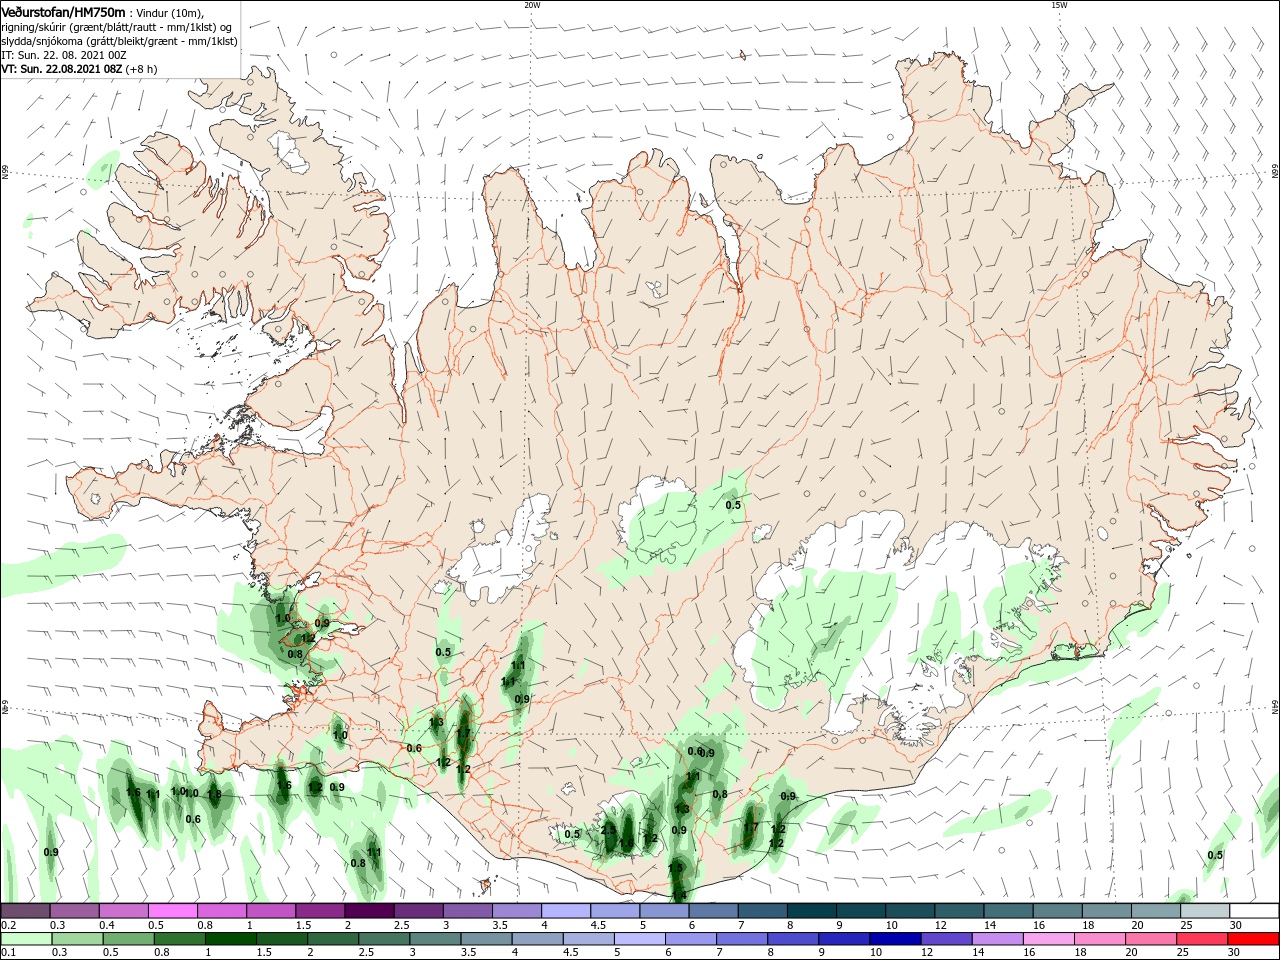This screenshot has height=960, width=1280.
Task: Select the VT: Sun. 22.08.2021 08Z valid time
Action: [62, 69]
